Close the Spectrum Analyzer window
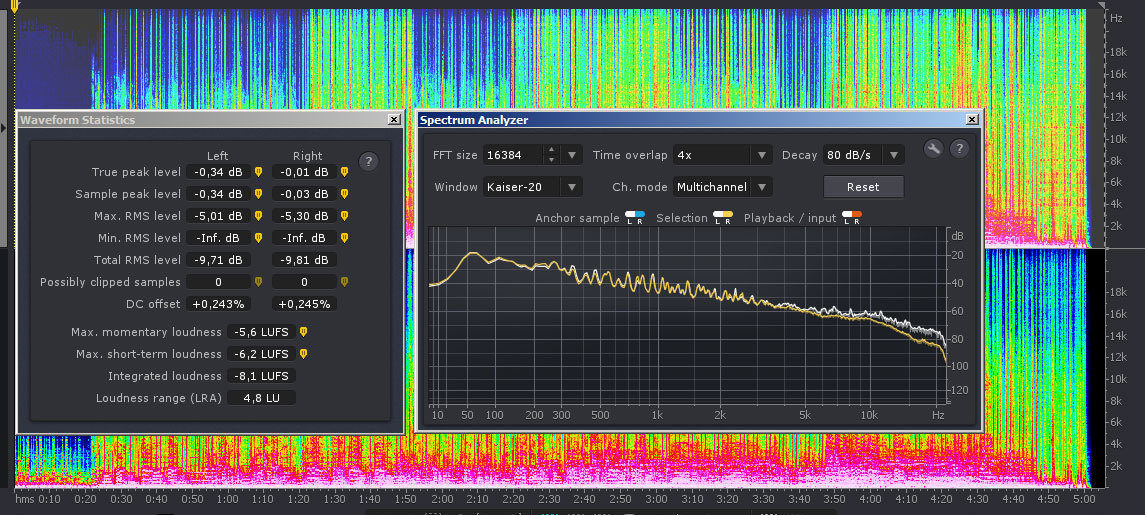The image size is (1145, 515). 972,120
